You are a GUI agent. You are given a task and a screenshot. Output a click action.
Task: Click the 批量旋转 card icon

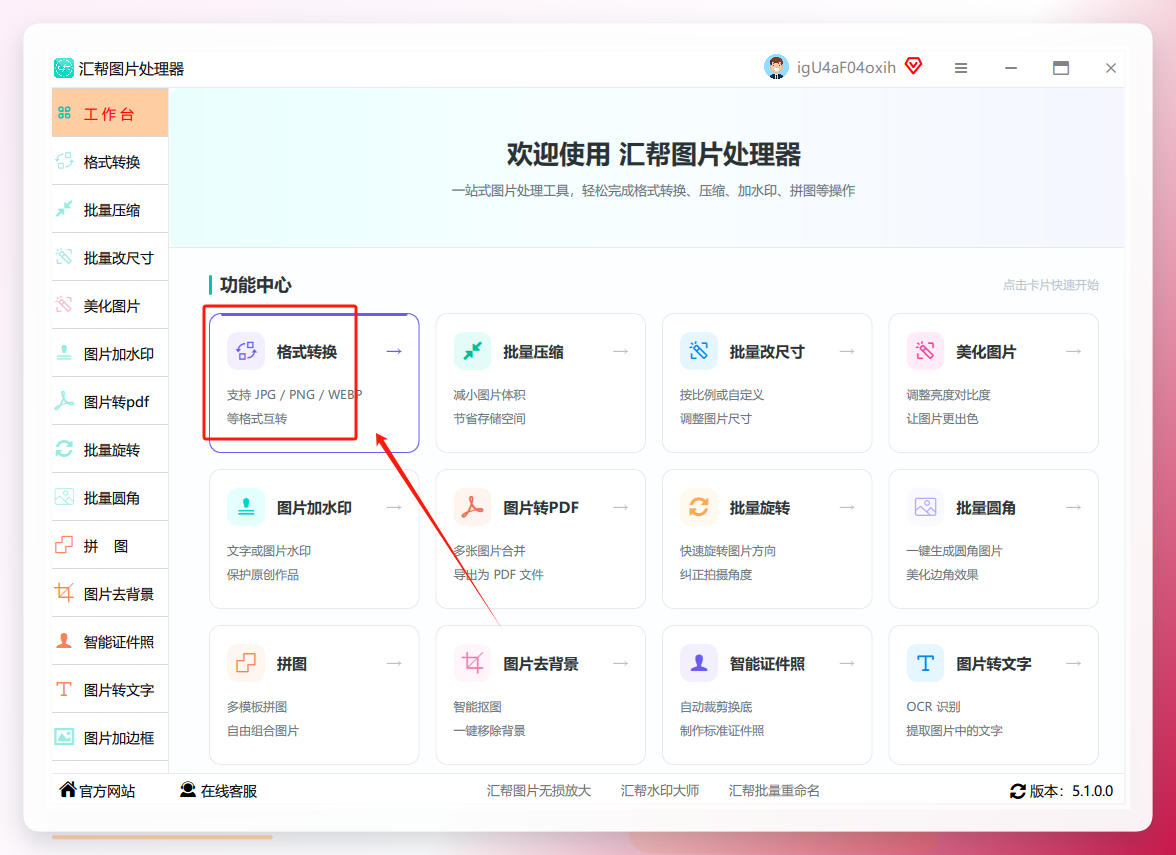click(699, 507)
